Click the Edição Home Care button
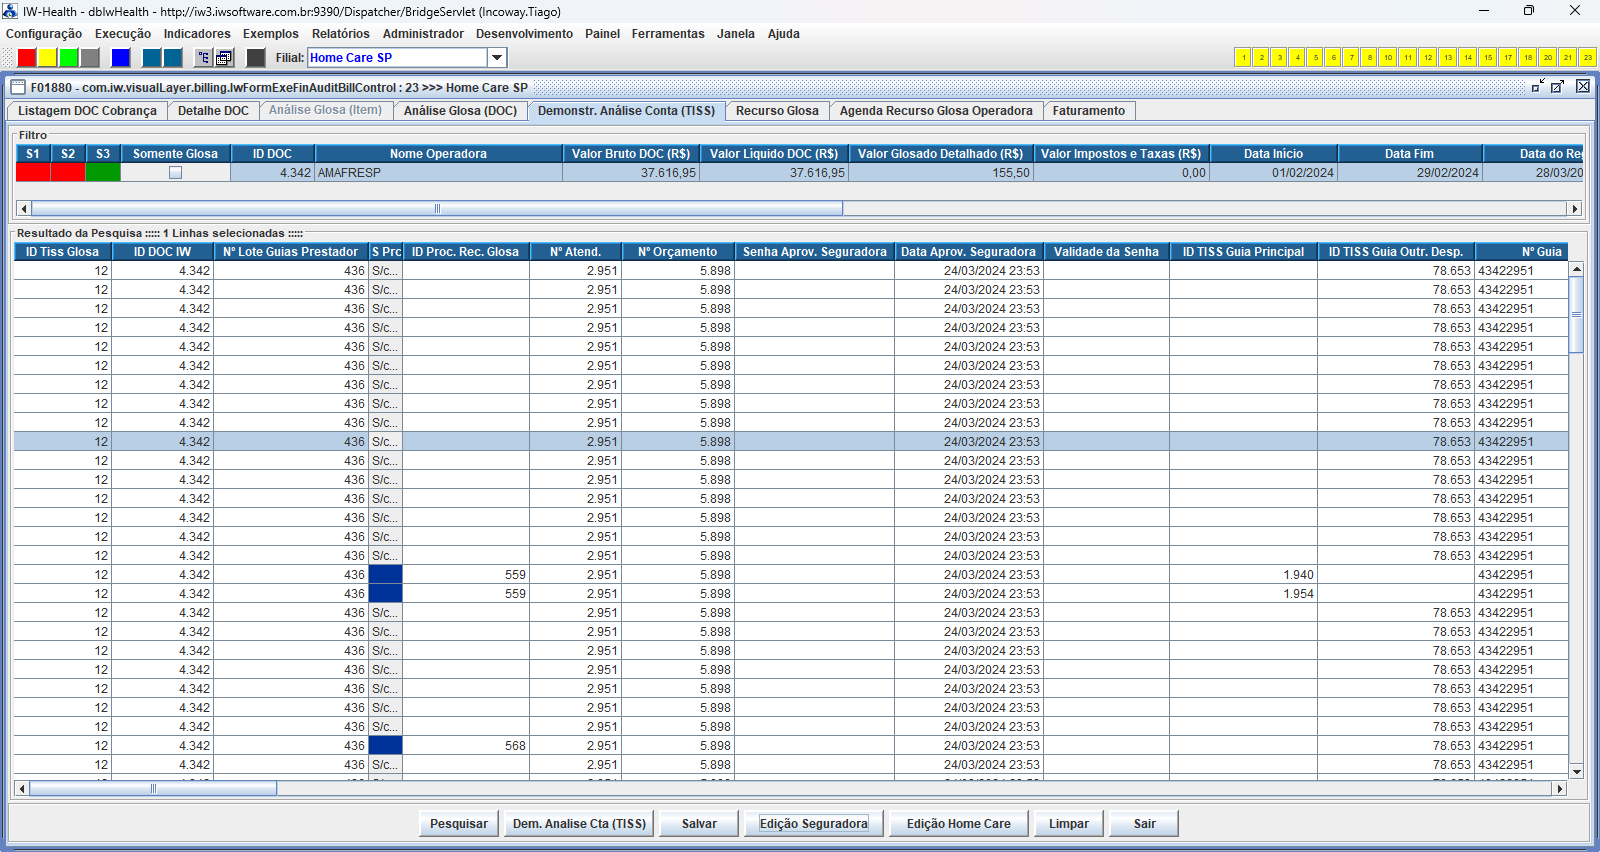Image resolution: width=1600 pixels, height=852 pixels. tap(958, 824)
